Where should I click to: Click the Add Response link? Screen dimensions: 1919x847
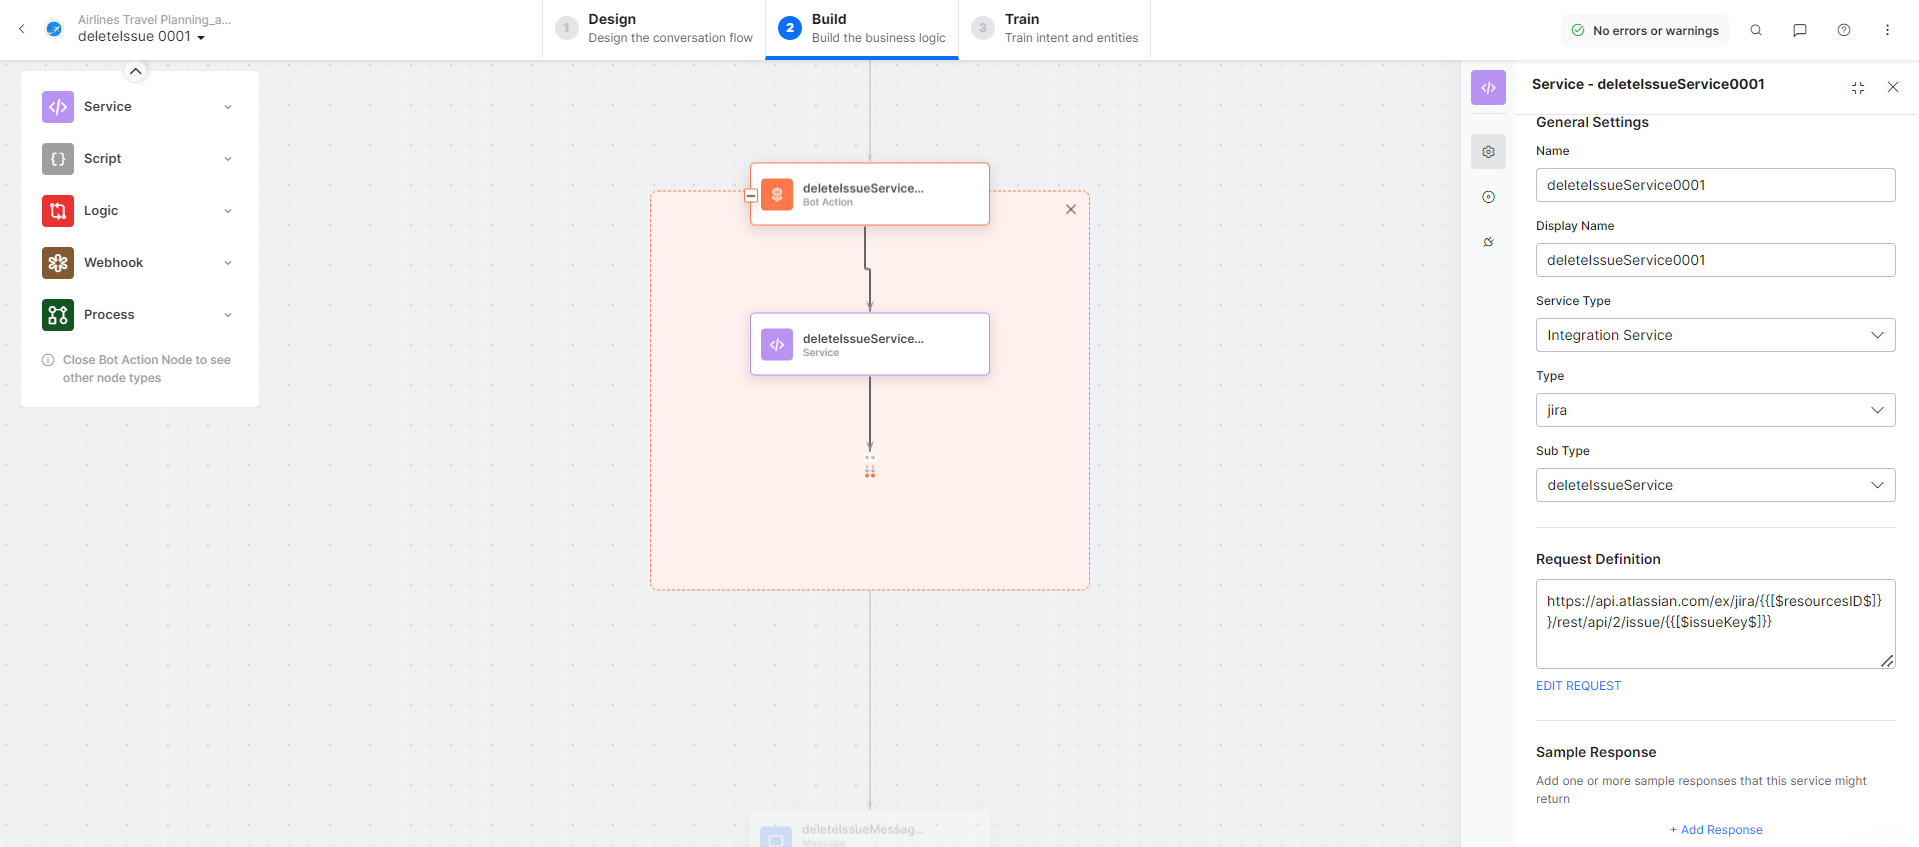1716,830
